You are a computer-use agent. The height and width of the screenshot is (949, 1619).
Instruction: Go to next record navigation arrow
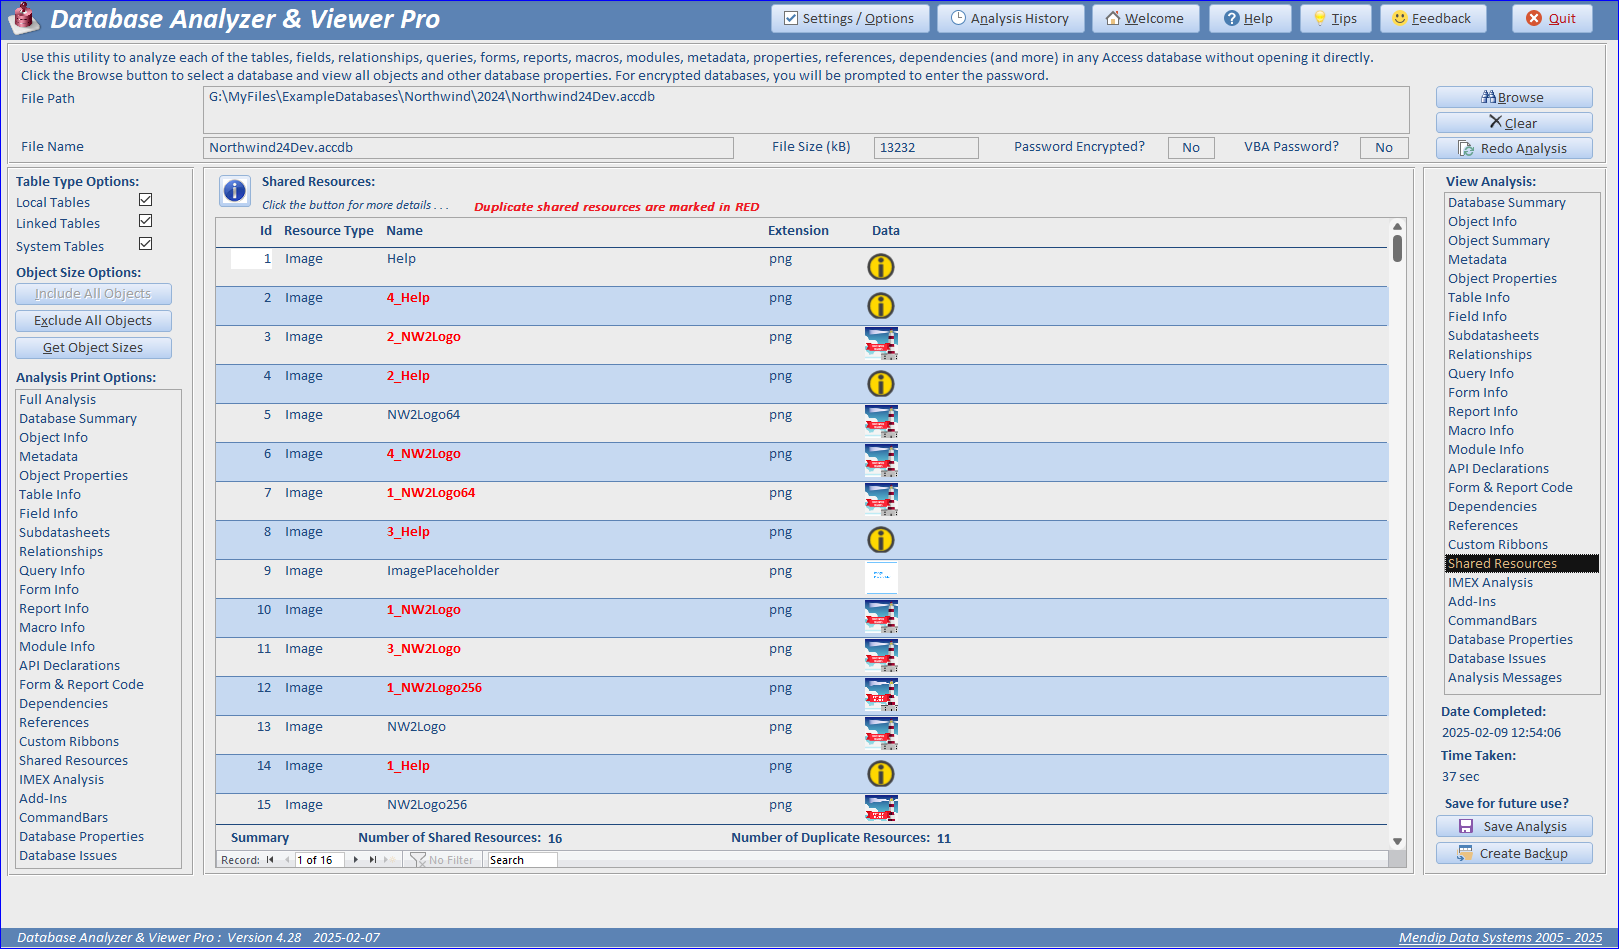click(x=356, y=860)
